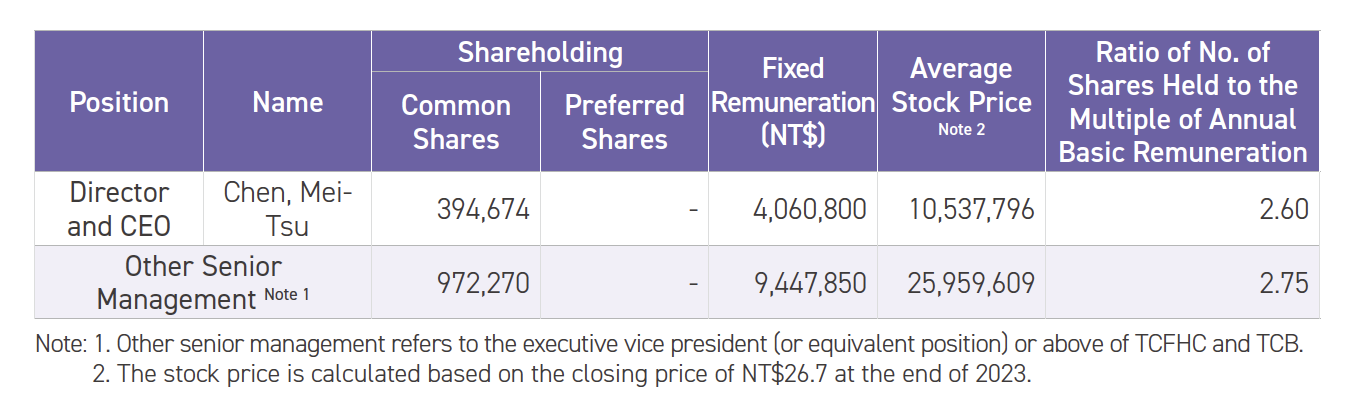Viewport: 1352px width, 408px height.
Task: Click the 4,060,800 fixed remuneration value
Action: coord(811,210)
